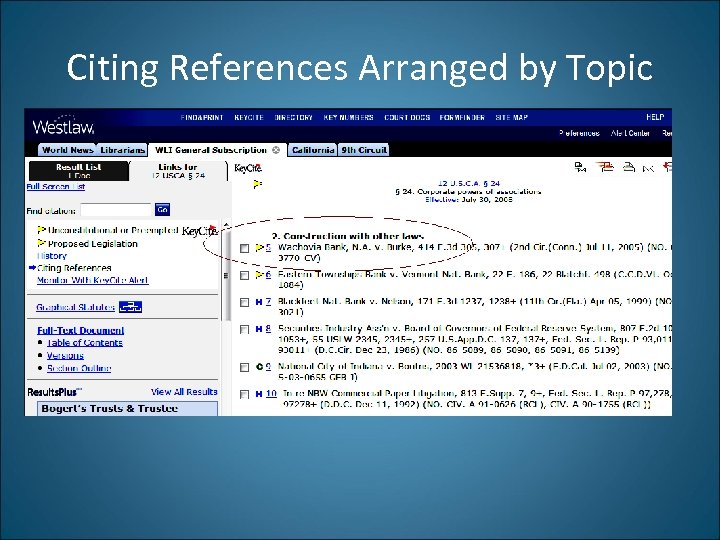Switch to the Result List tab

point(79,170)
